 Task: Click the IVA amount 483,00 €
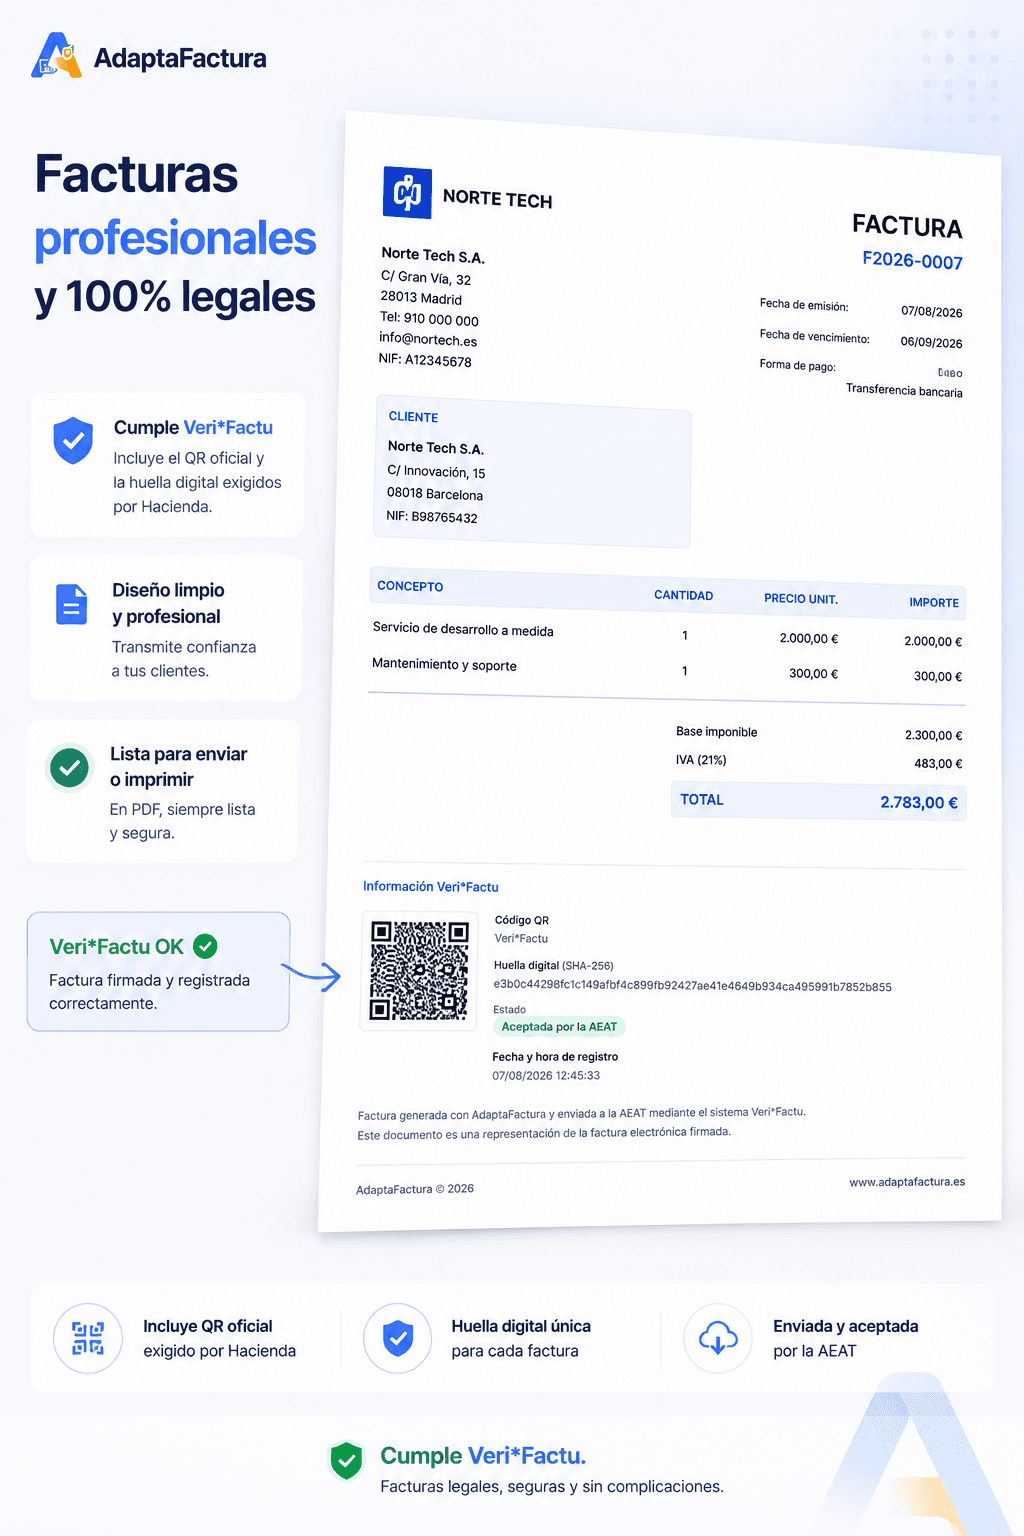[x=938, y=763]
